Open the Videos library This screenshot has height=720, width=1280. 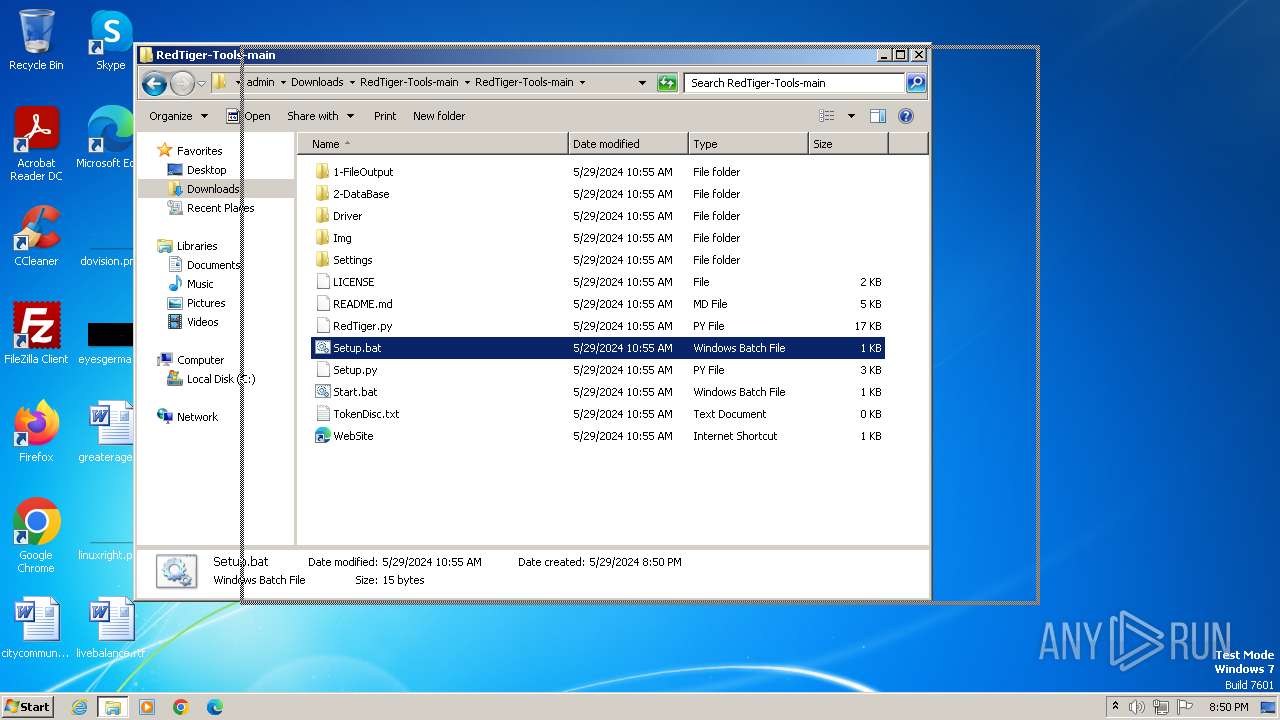click(x=202, y=322)
